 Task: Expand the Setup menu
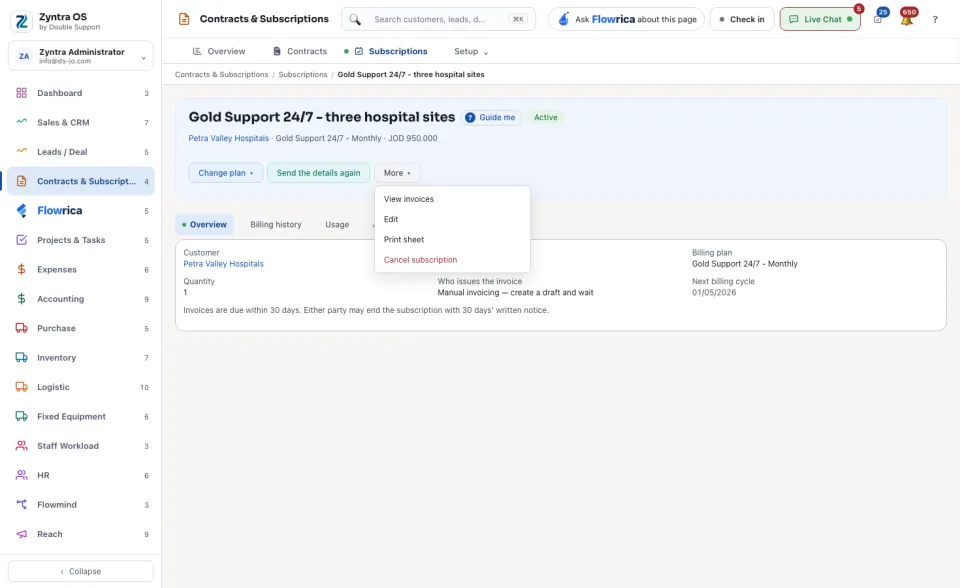pos(470,51)
